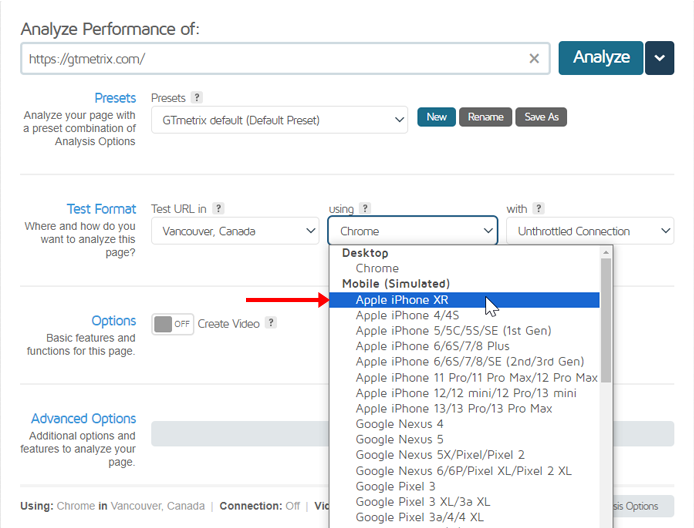Select Google Nexus 5 option
694x528 pixels.
point(465,439)
